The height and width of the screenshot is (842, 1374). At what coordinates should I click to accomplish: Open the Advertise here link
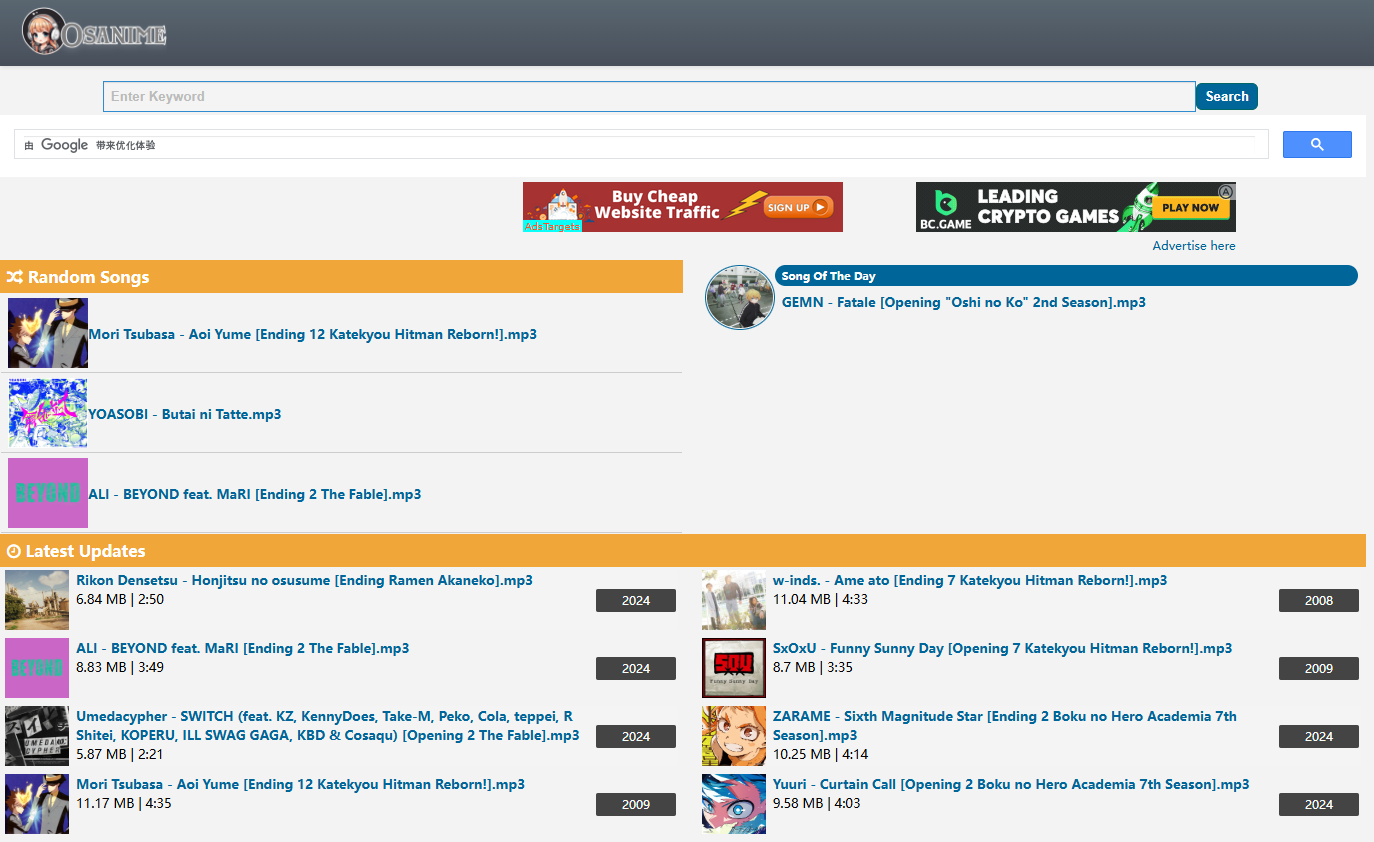1193,246
